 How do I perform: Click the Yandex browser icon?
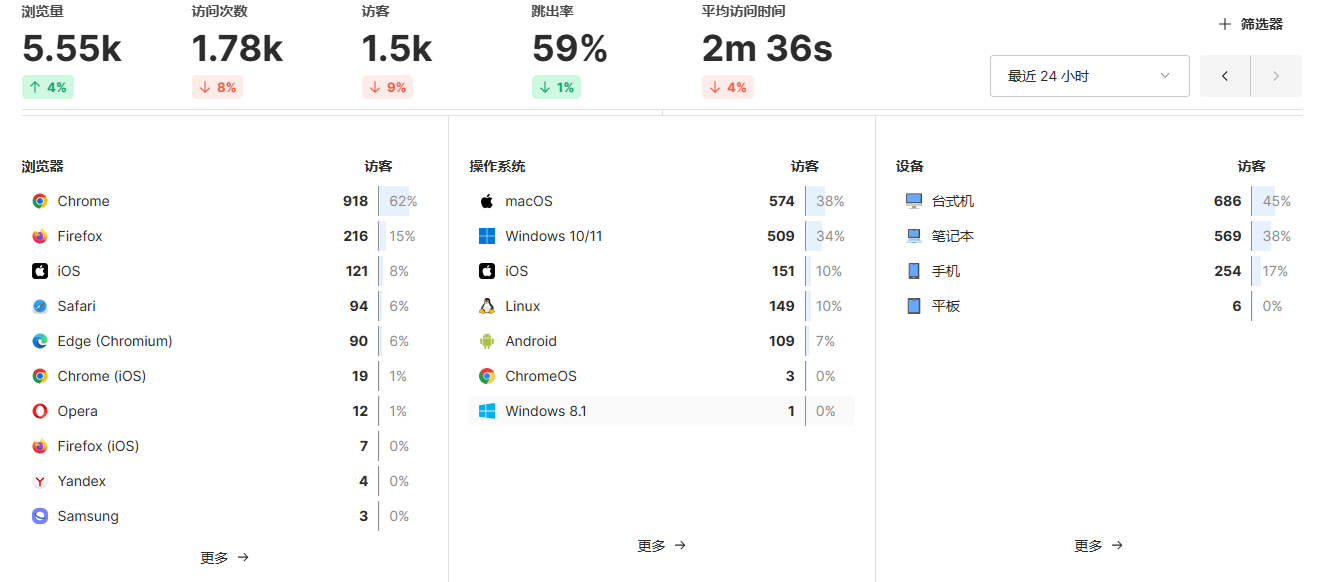pos(40,481)
